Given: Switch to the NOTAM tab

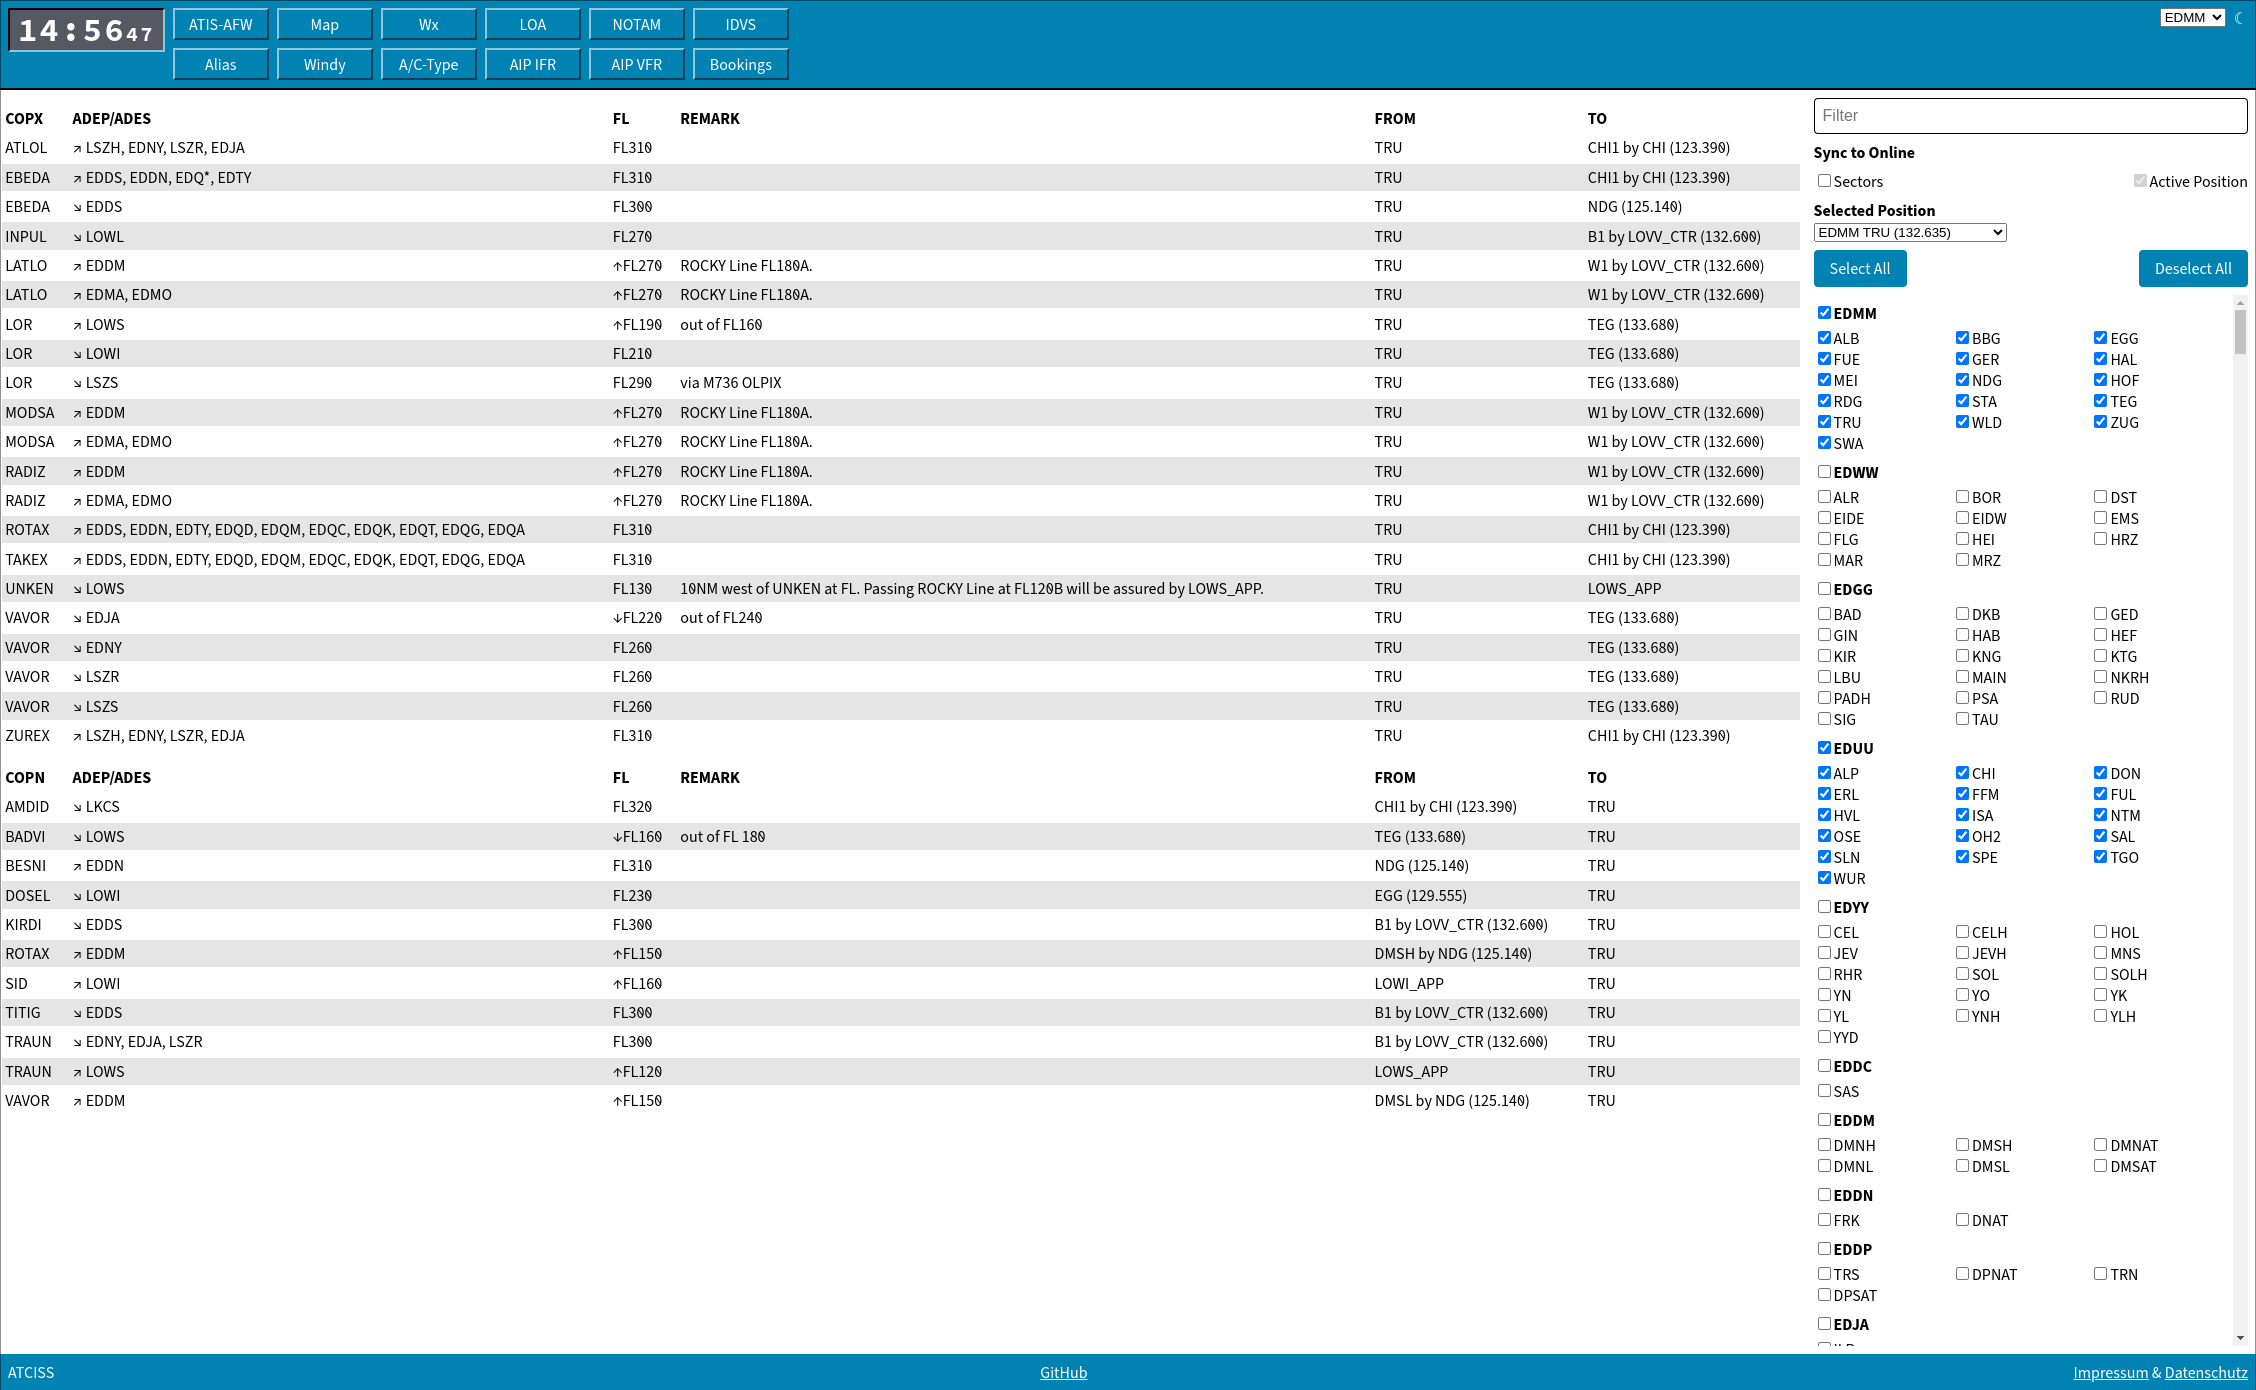Looking at the screenshot, I should [x=636, y=24].
